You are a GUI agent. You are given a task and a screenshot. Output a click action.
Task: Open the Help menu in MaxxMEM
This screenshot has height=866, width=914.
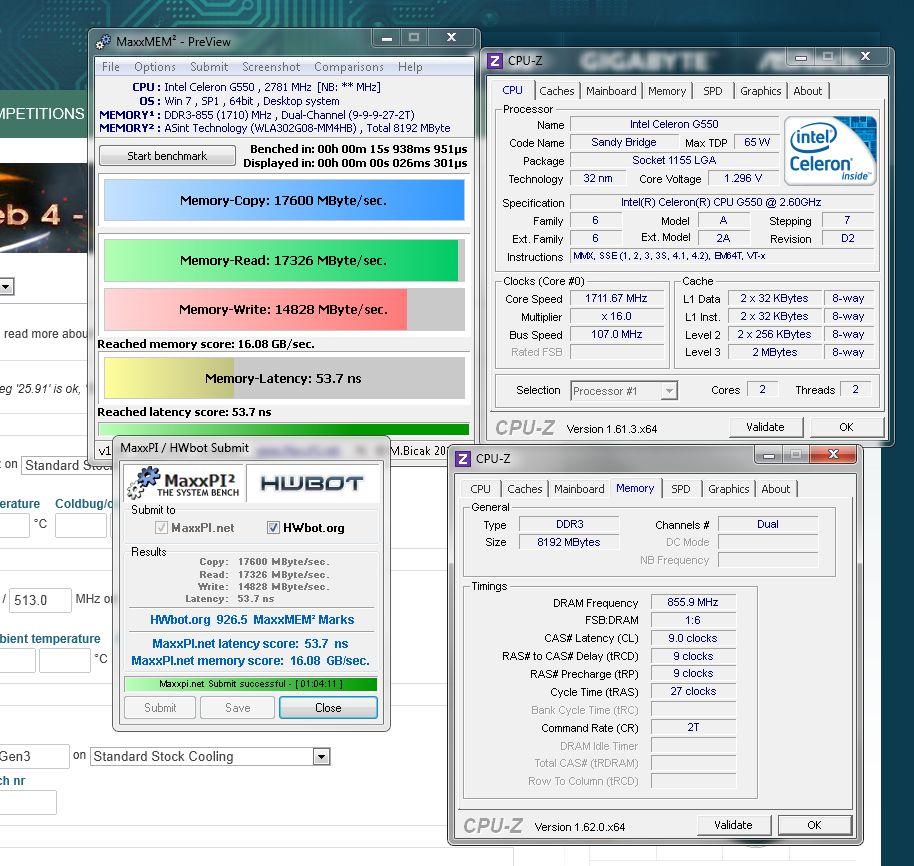coord(410,67)
